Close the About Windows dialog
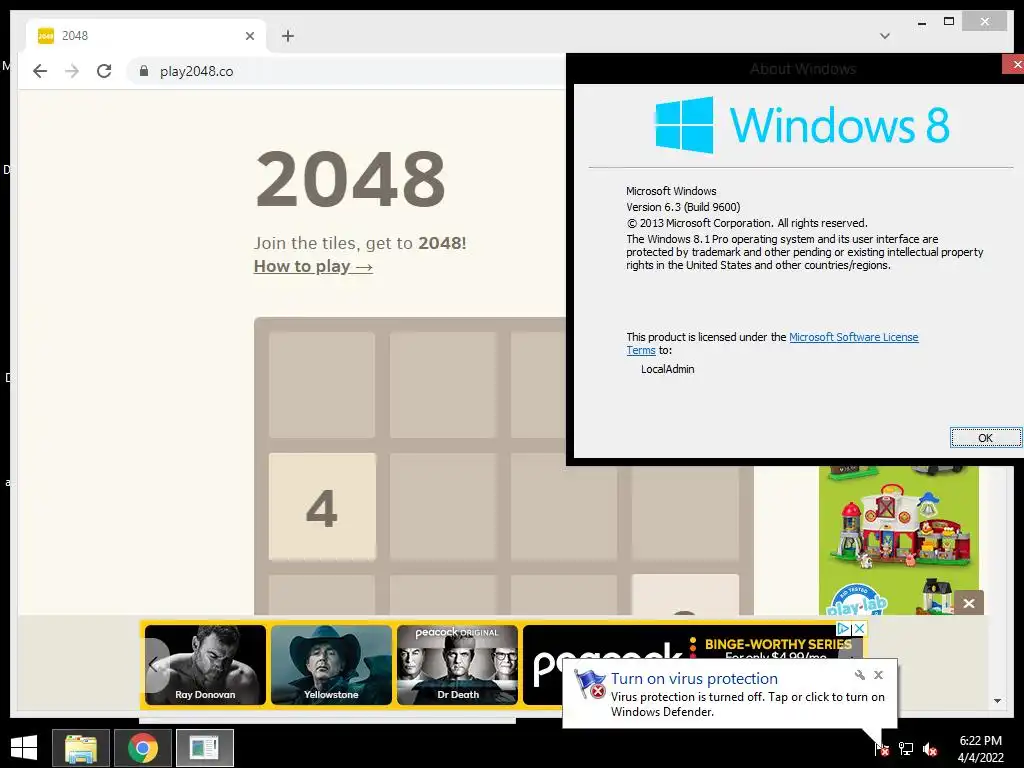1024x768 pixels. click(x=1016, y=64)
